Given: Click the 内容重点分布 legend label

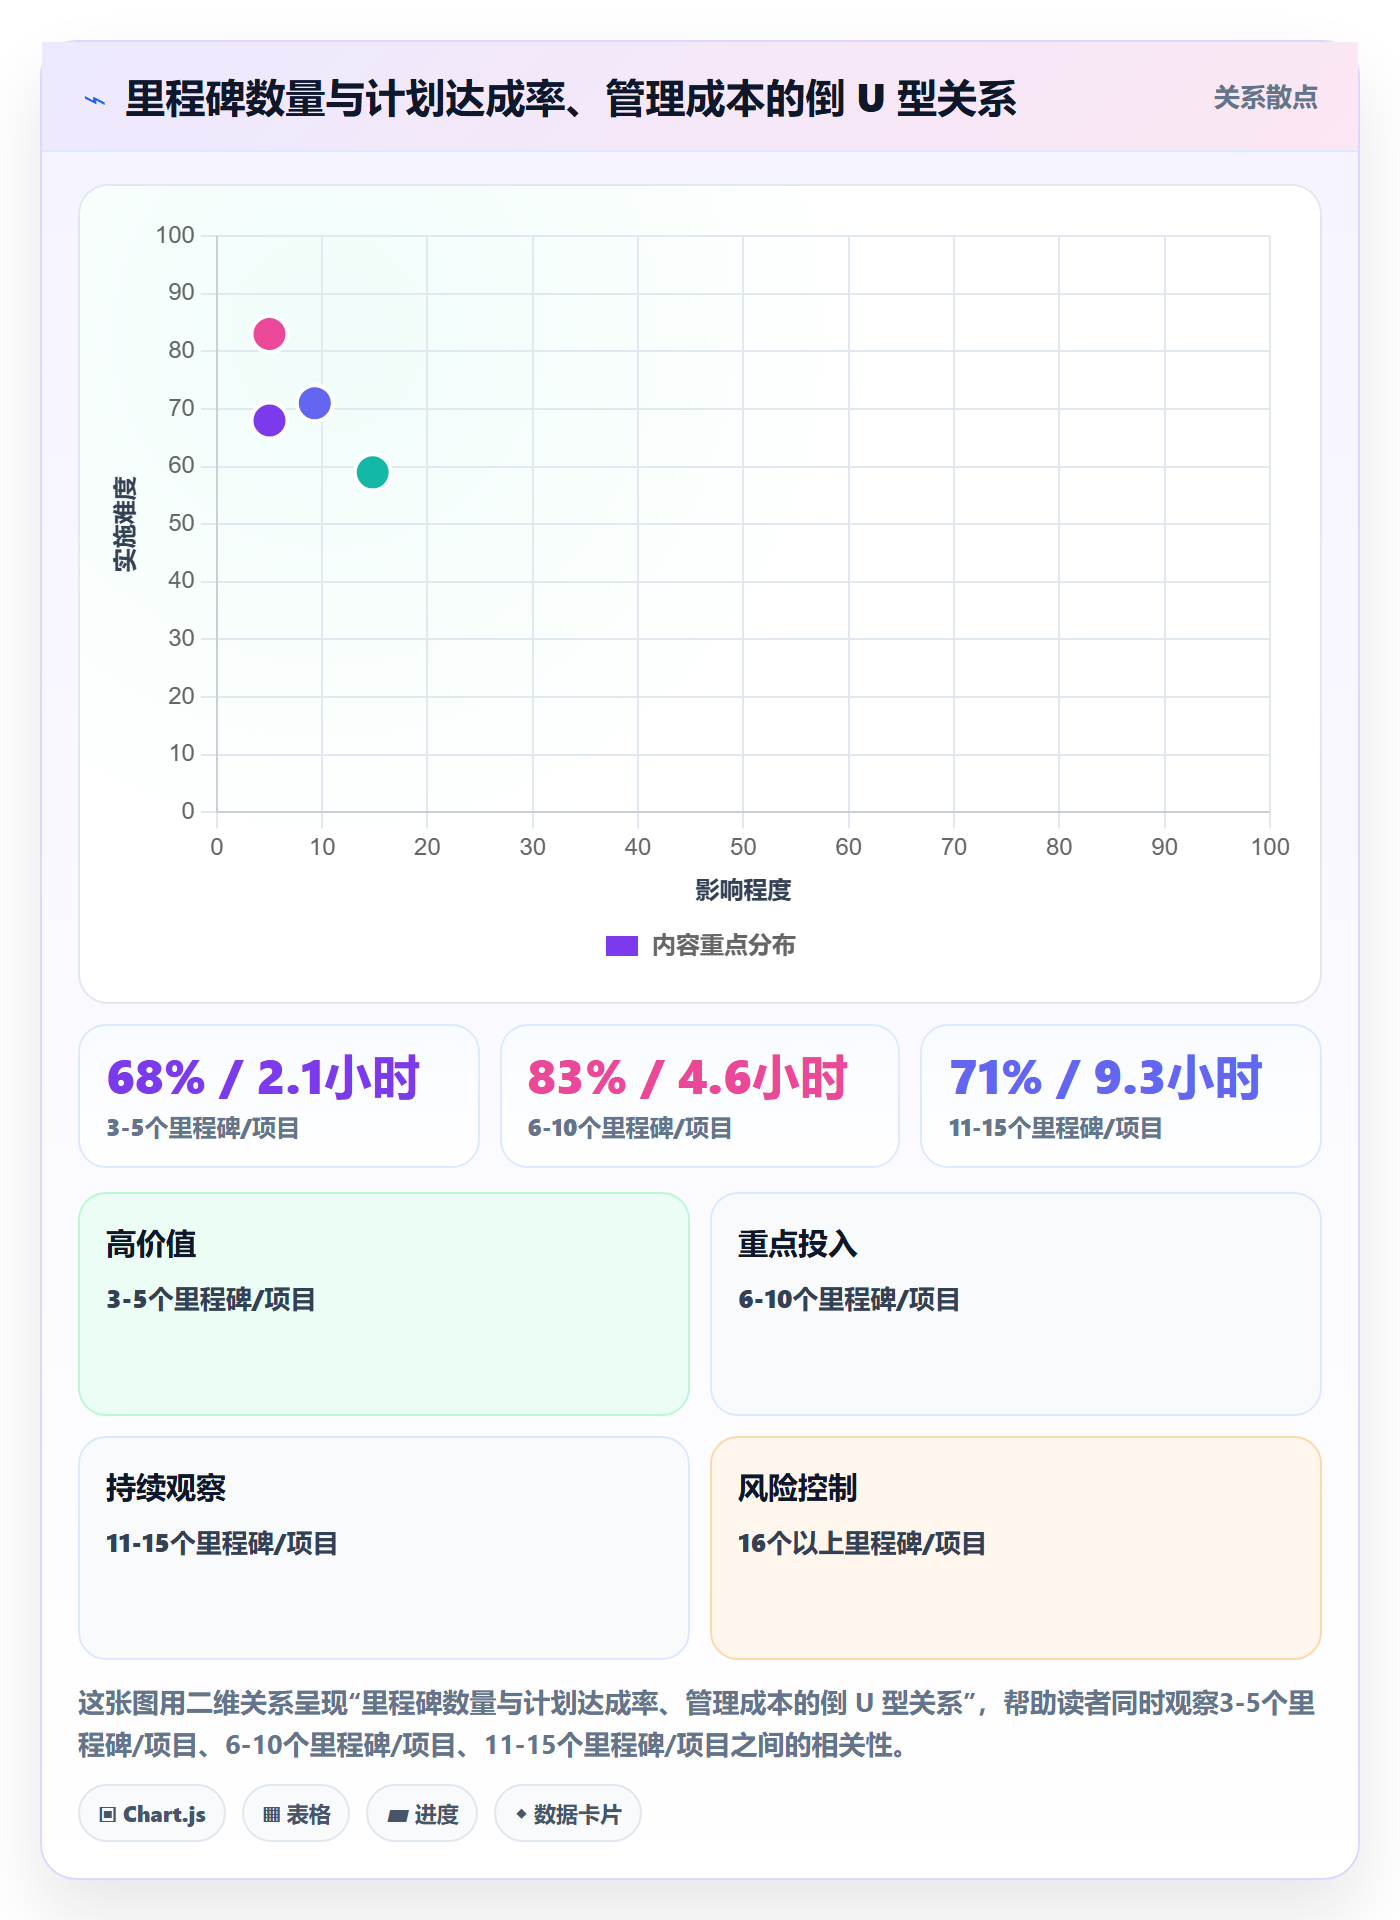Looking at the screenshot, I should [723, 946].
